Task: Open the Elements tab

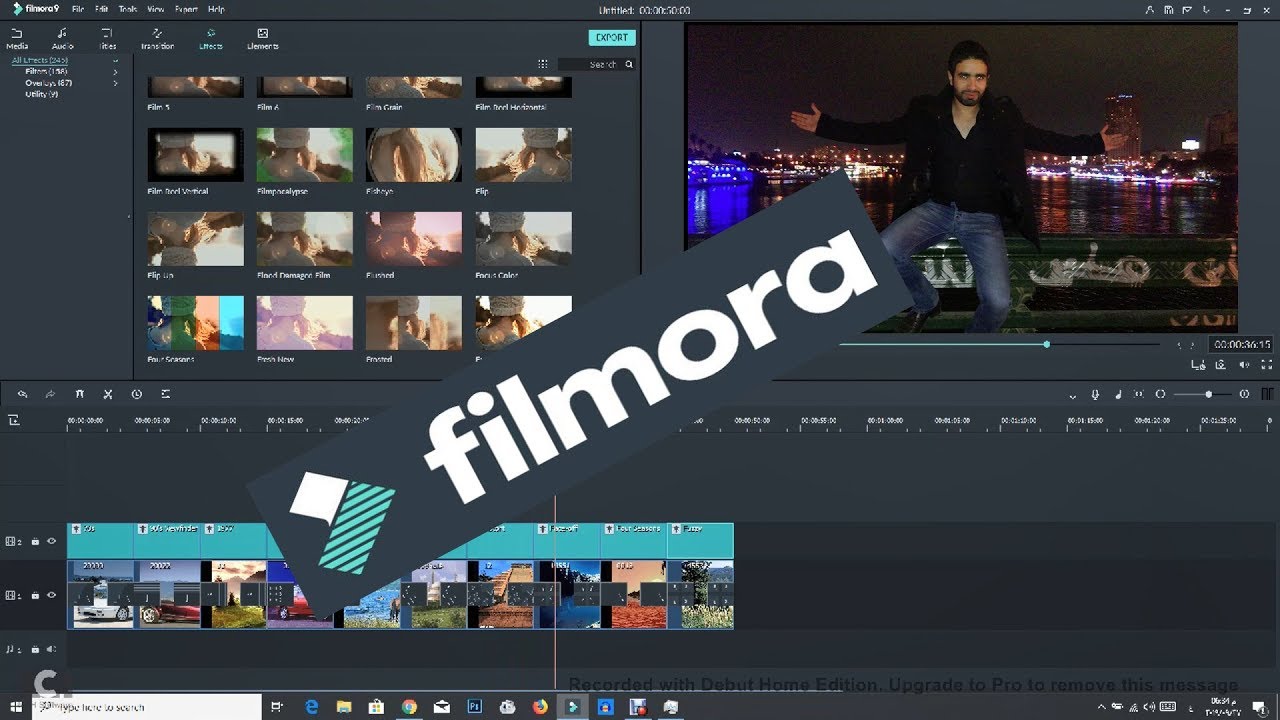Action: click(262, 39)
